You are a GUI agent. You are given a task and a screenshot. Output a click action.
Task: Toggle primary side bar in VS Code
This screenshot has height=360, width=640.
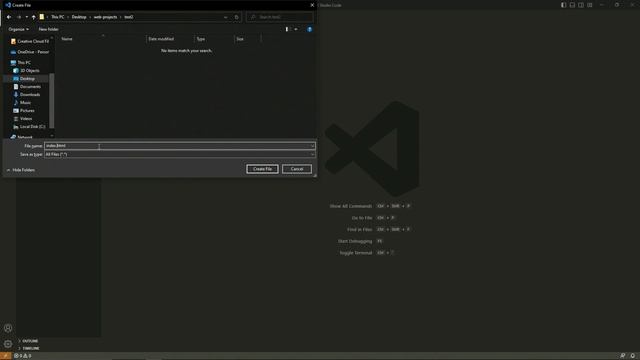click(563, 5)
